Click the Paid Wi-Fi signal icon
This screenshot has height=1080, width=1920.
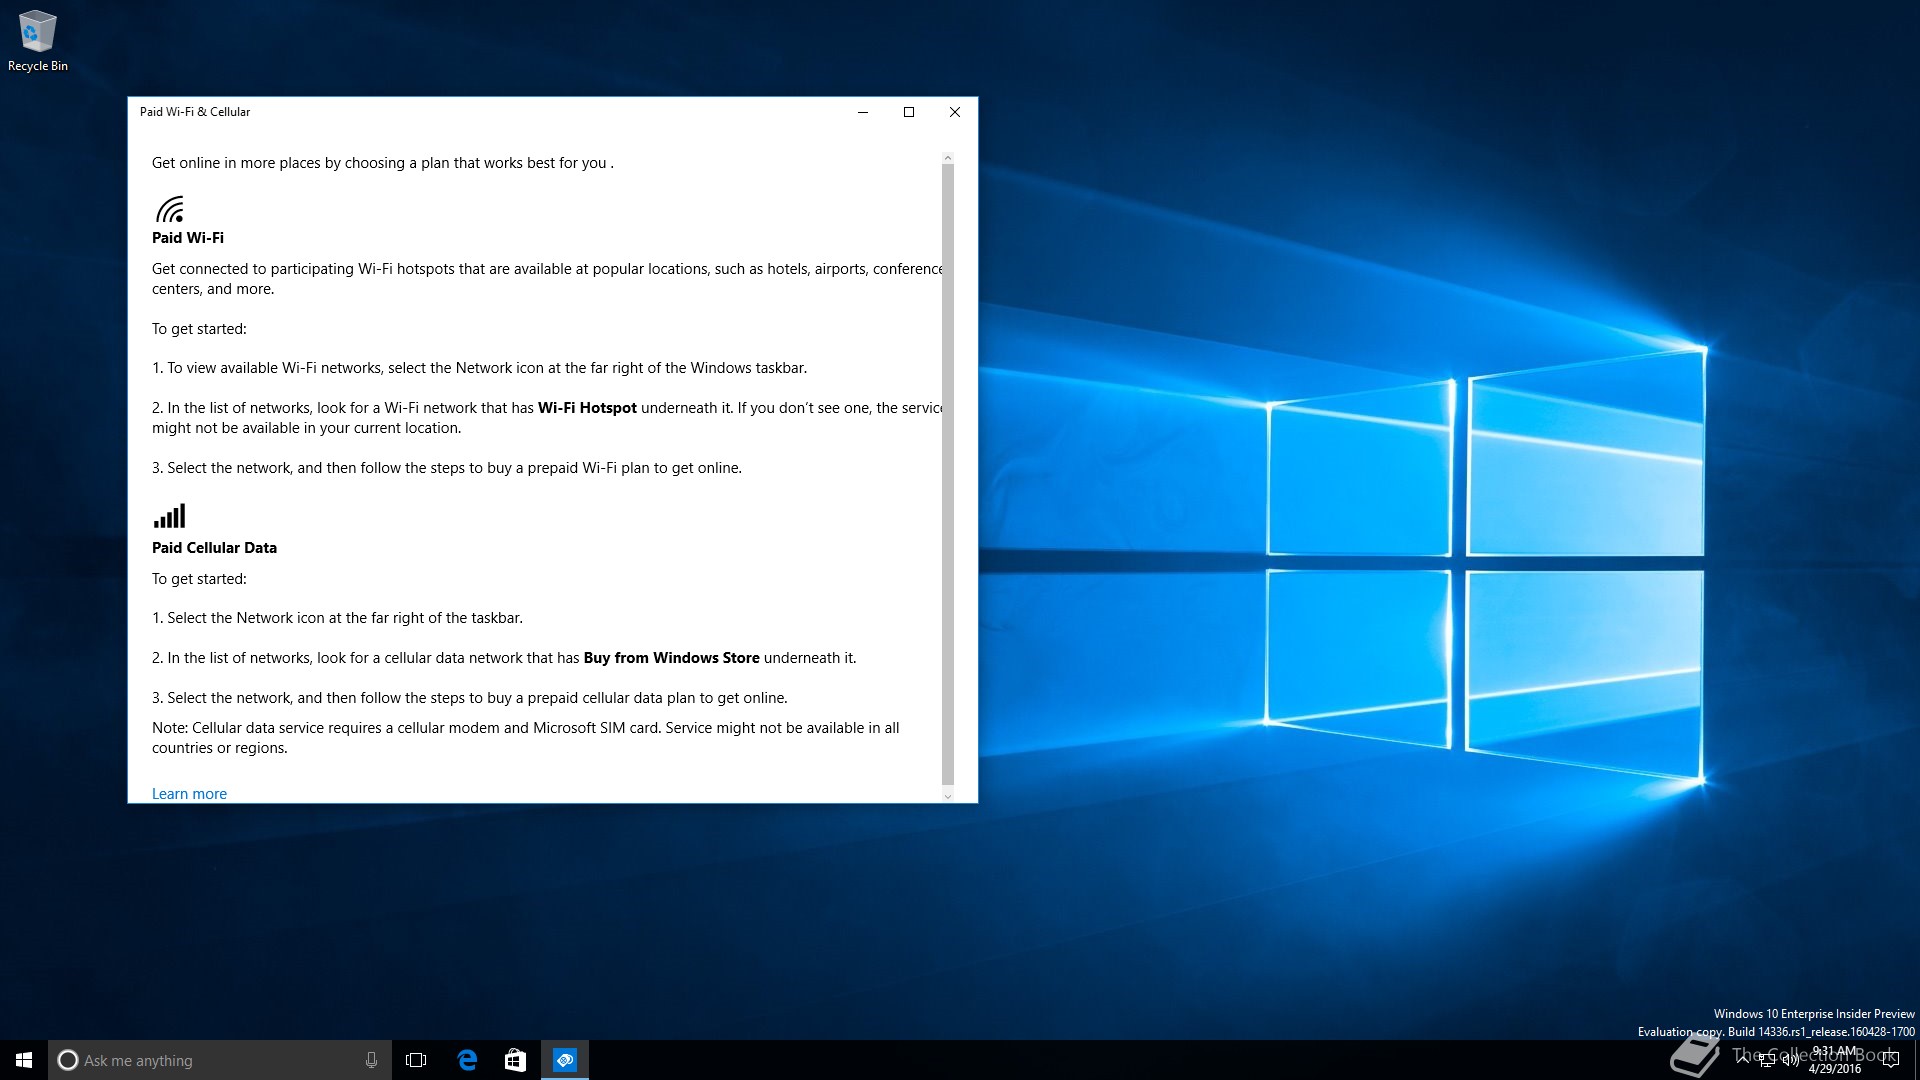tap(170, 208)
